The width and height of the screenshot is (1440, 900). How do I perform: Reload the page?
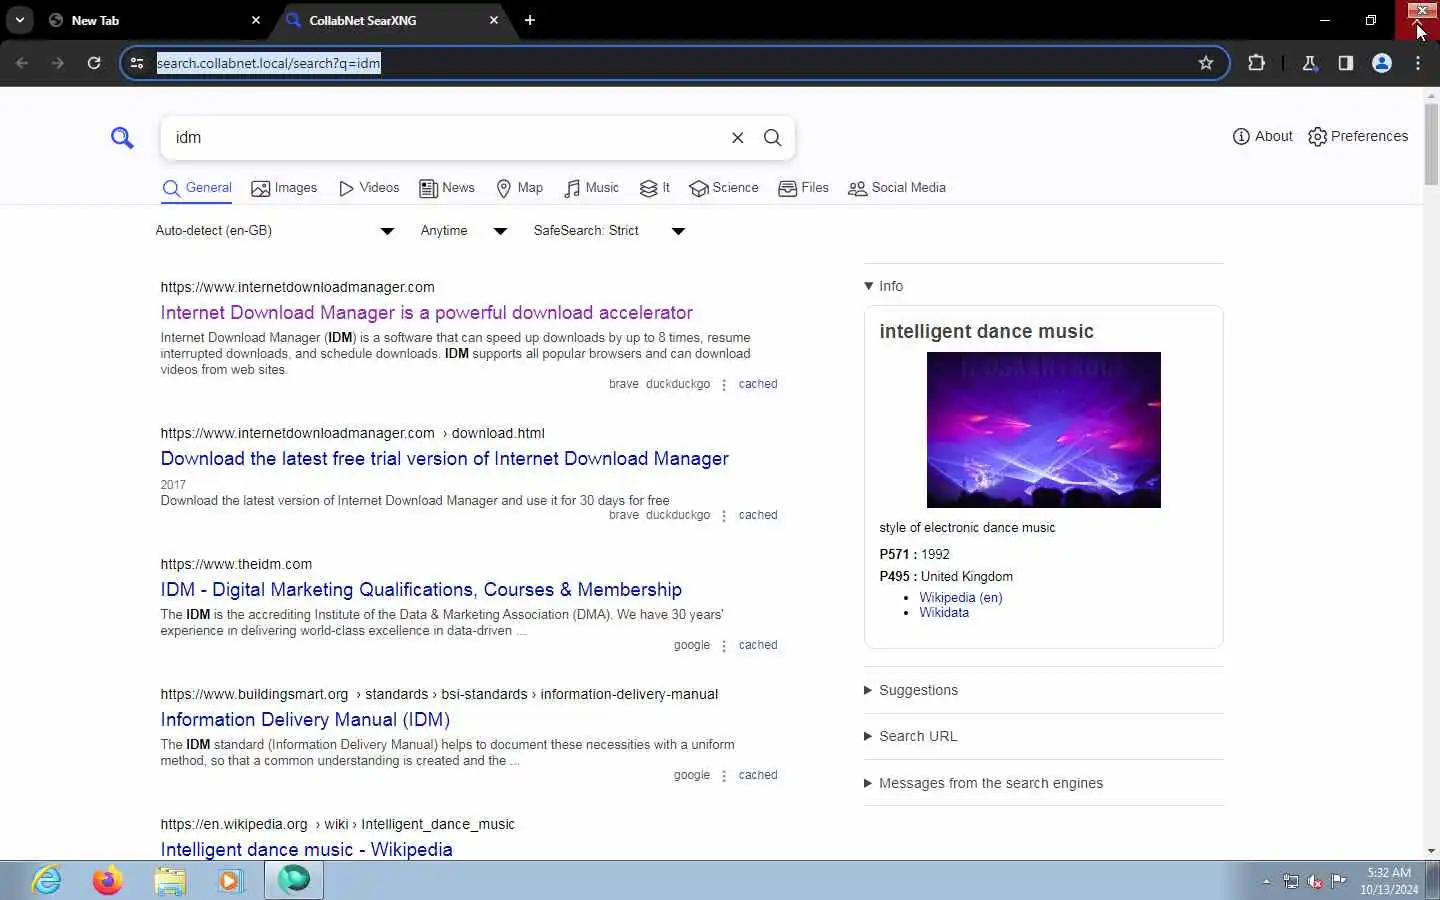(94, 63)
